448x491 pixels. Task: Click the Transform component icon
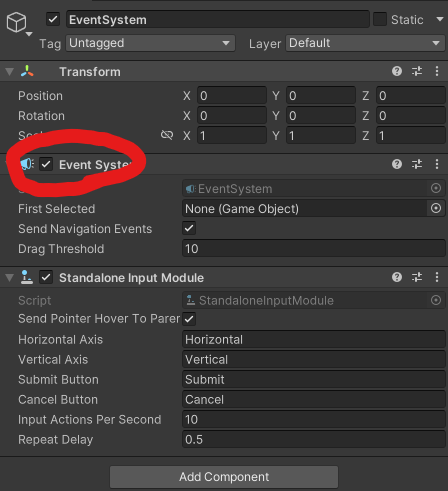pyautogui.click(x=27, y=71)
